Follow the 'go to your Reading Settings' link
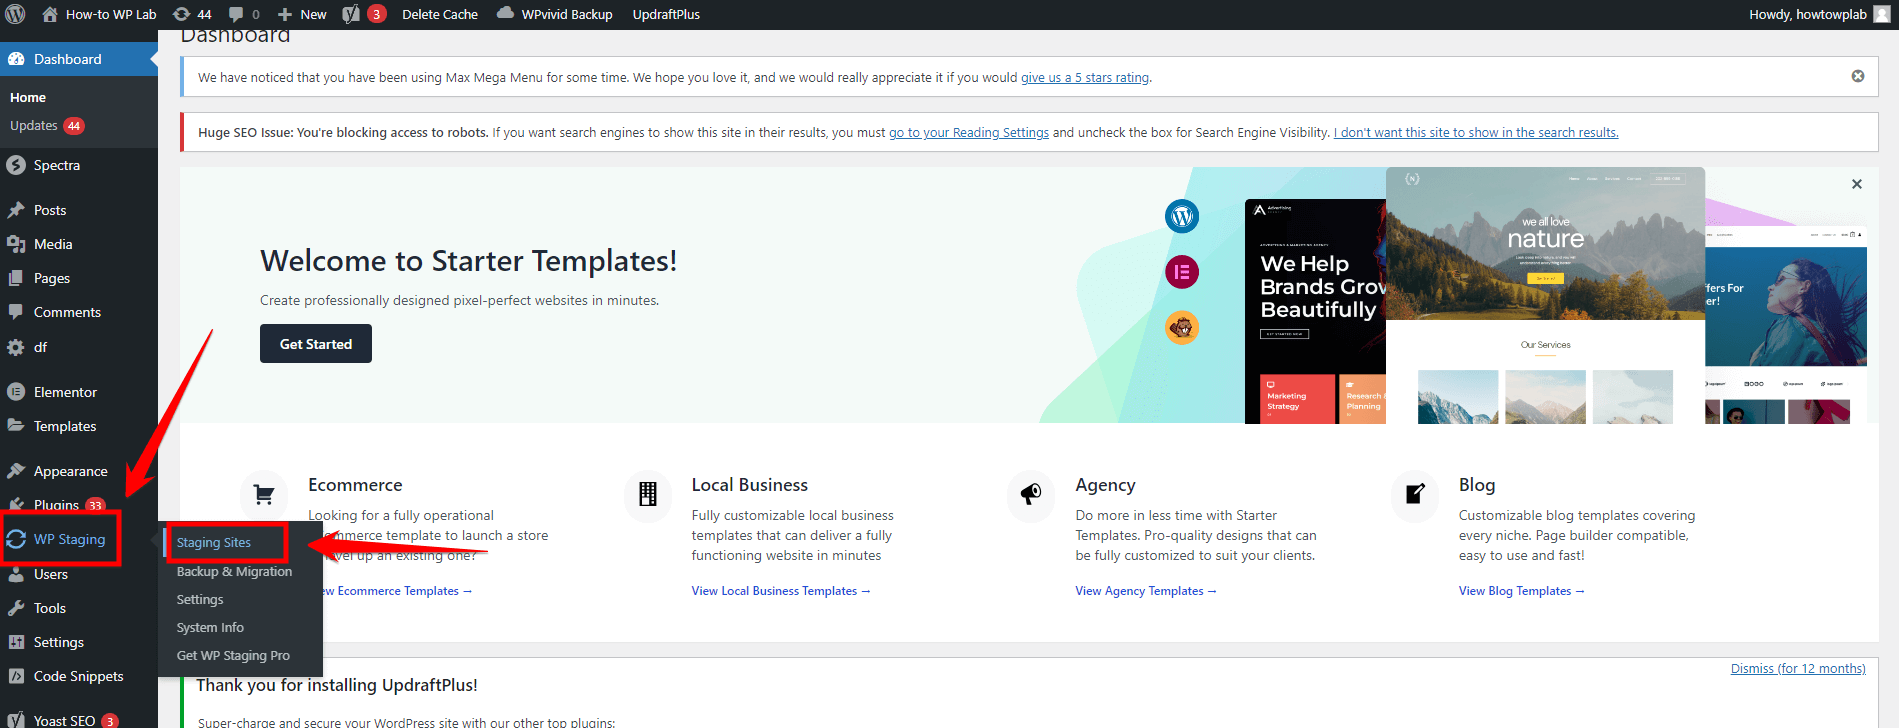 [x=968, y=132]
